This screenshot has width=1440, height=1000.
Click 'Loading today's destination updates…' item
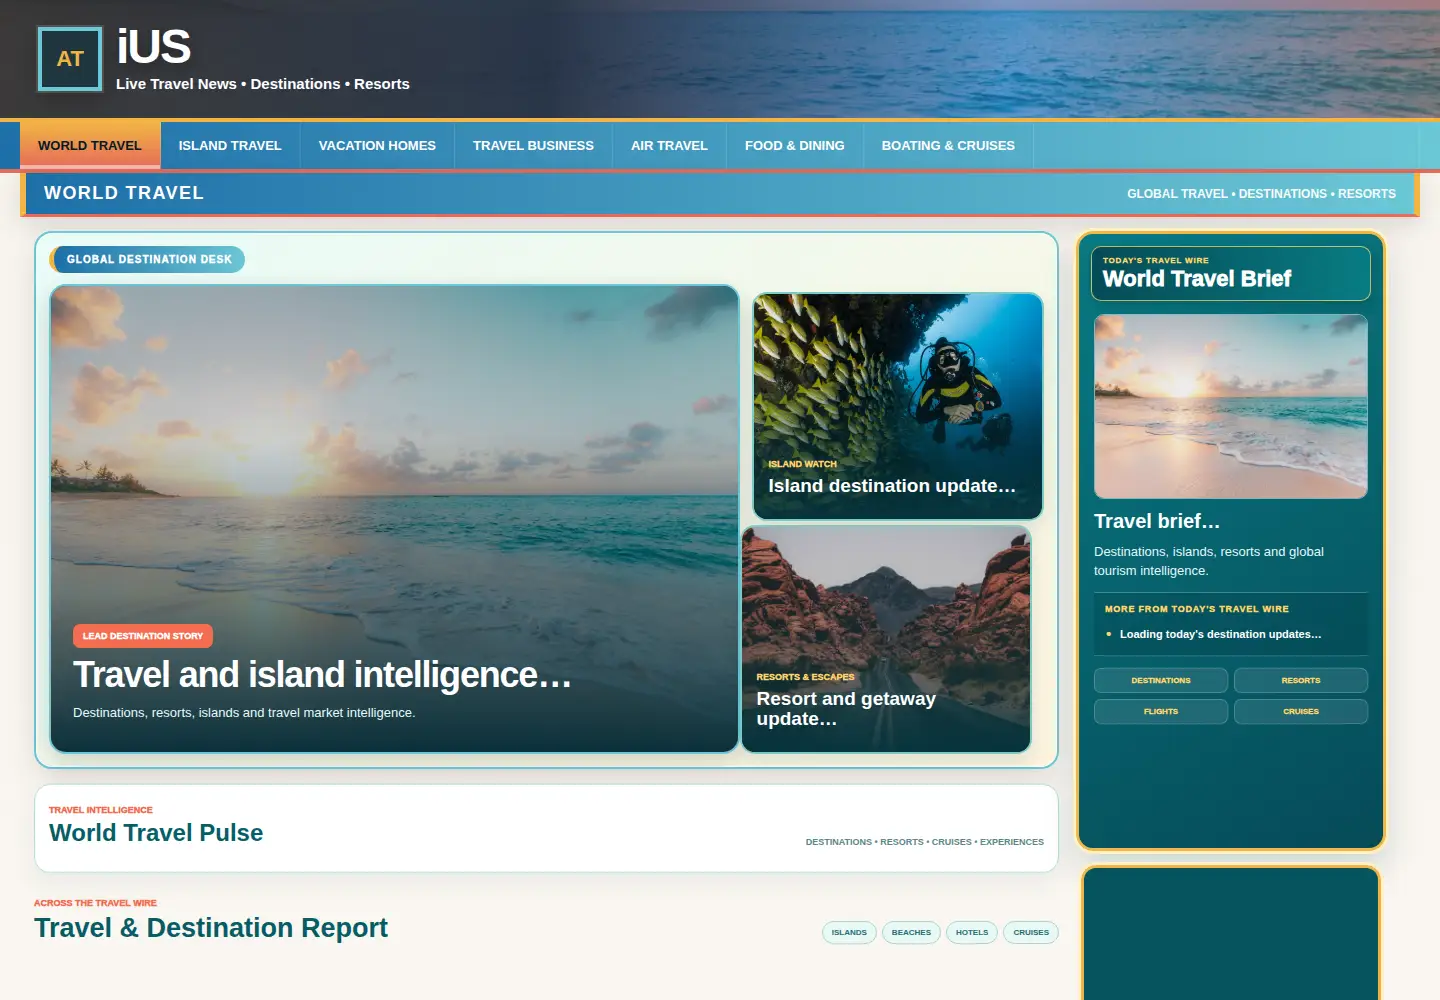pyautogui.click(x=1220, y=634)
